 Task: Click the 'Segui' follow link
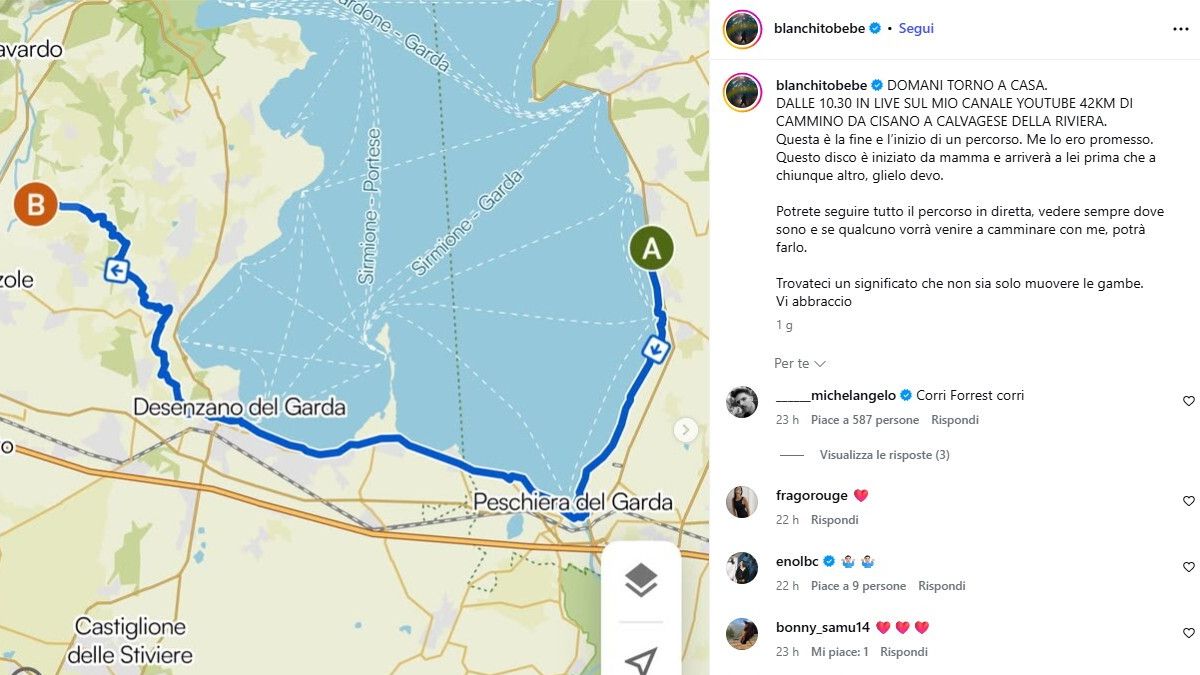pyautogui.click(x=916, y=29)
